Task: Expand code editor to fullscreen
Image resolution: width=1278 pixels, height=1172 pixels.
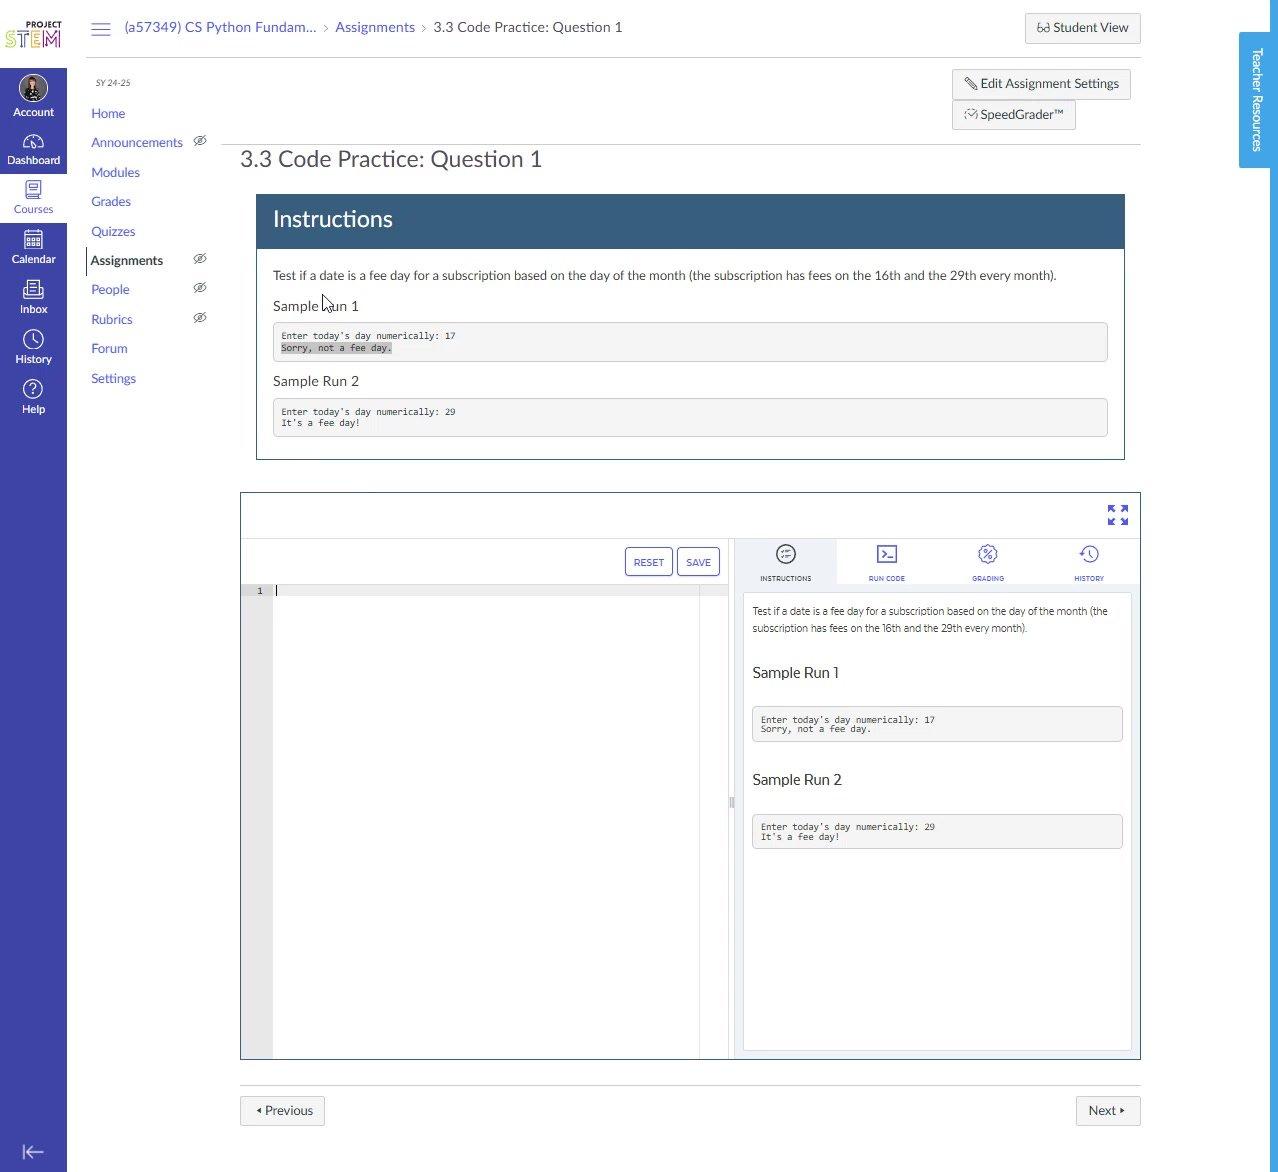Action: [x=1117, y=515]
